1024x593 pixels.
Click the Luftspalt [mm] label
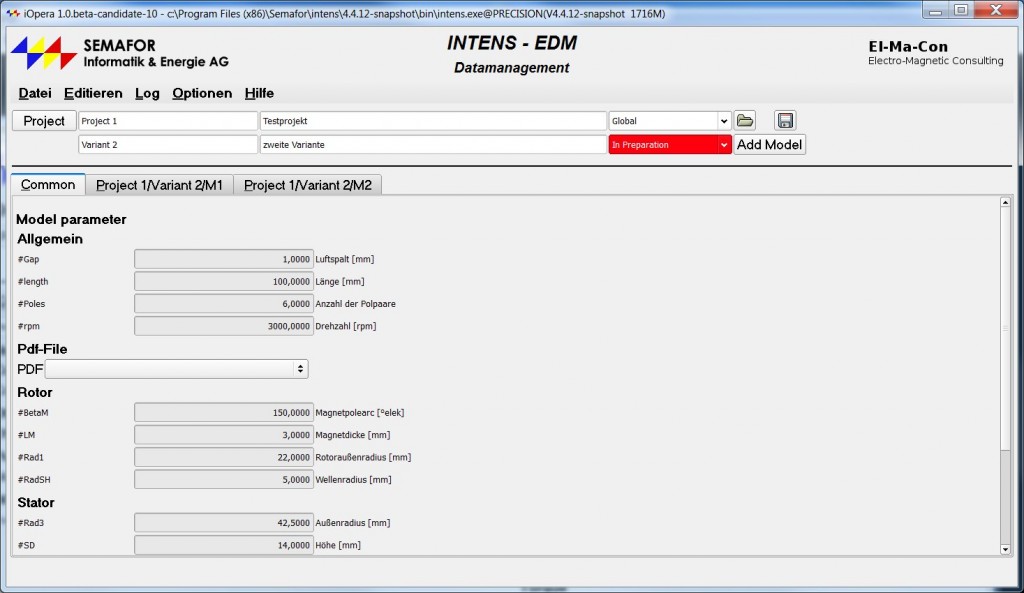[345, 259]
